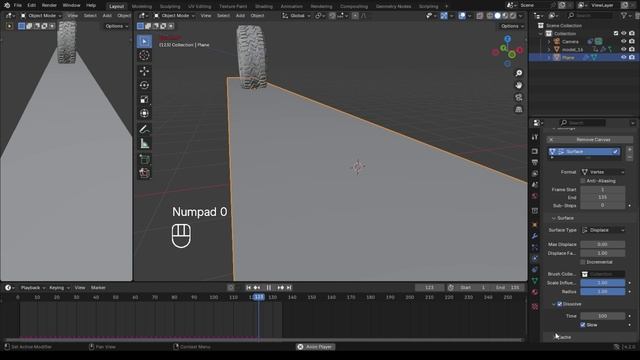Select the Measure tool

(144, 144)
